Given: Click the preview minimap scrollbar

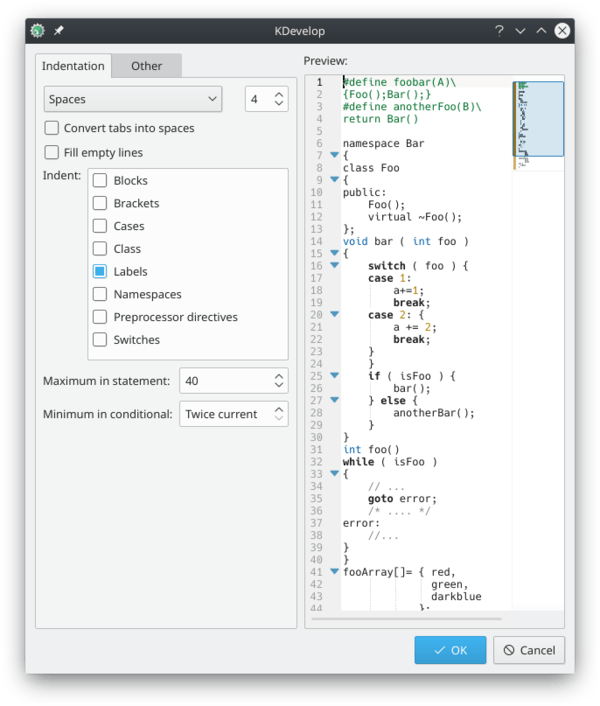Looking at the screenshot, I should point(538,119).
